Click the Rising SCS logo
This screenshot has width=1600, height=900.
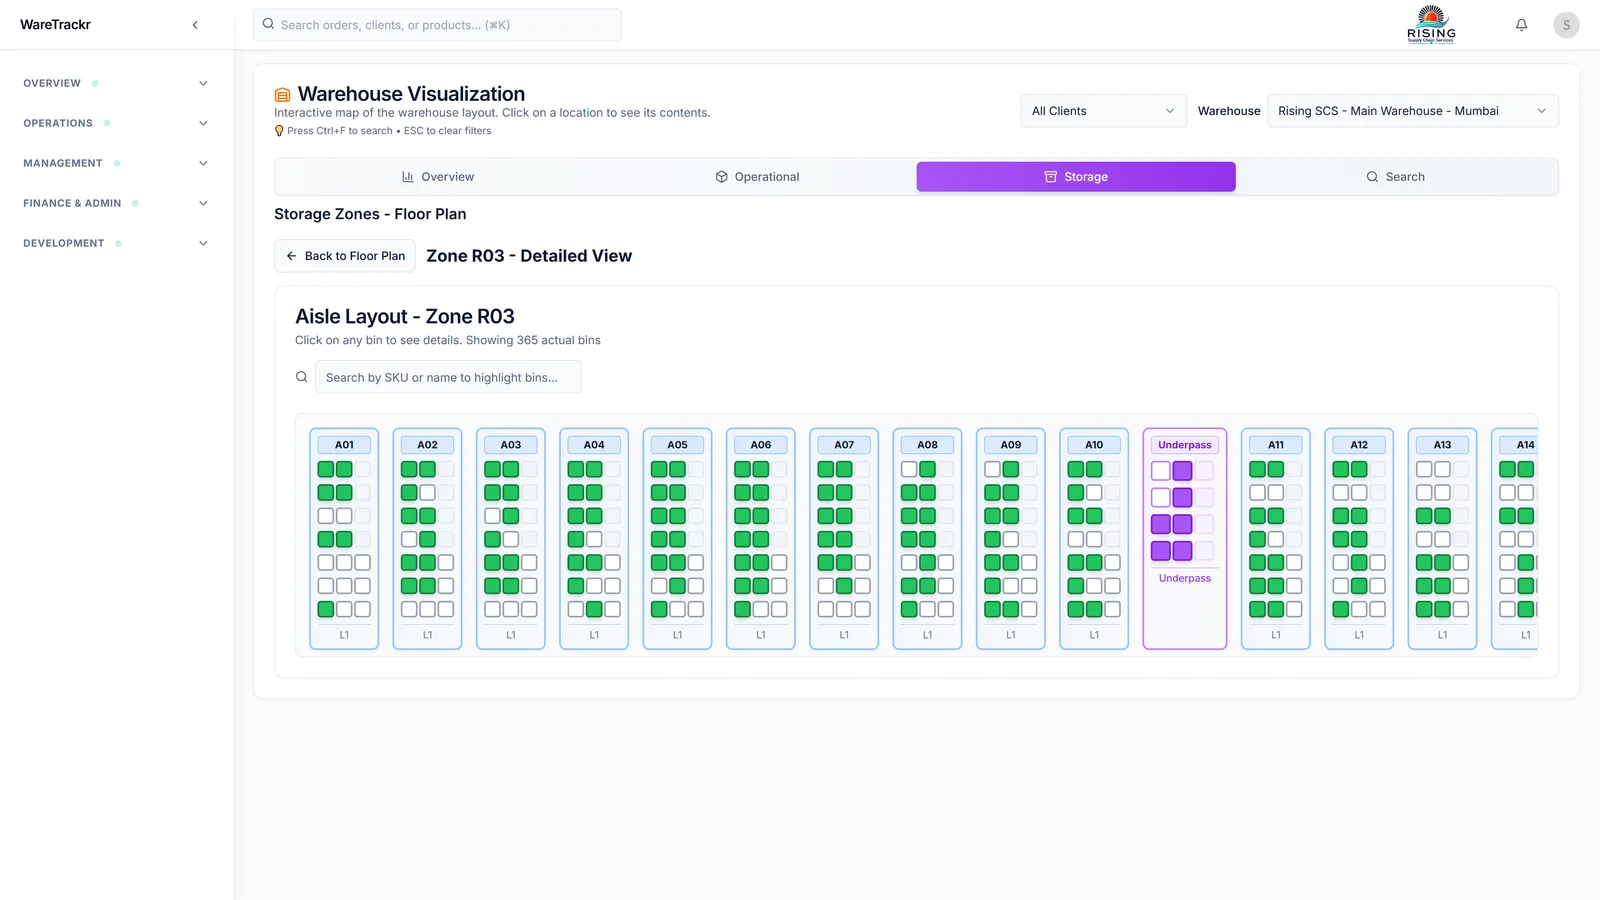(x=1431, y=25)
